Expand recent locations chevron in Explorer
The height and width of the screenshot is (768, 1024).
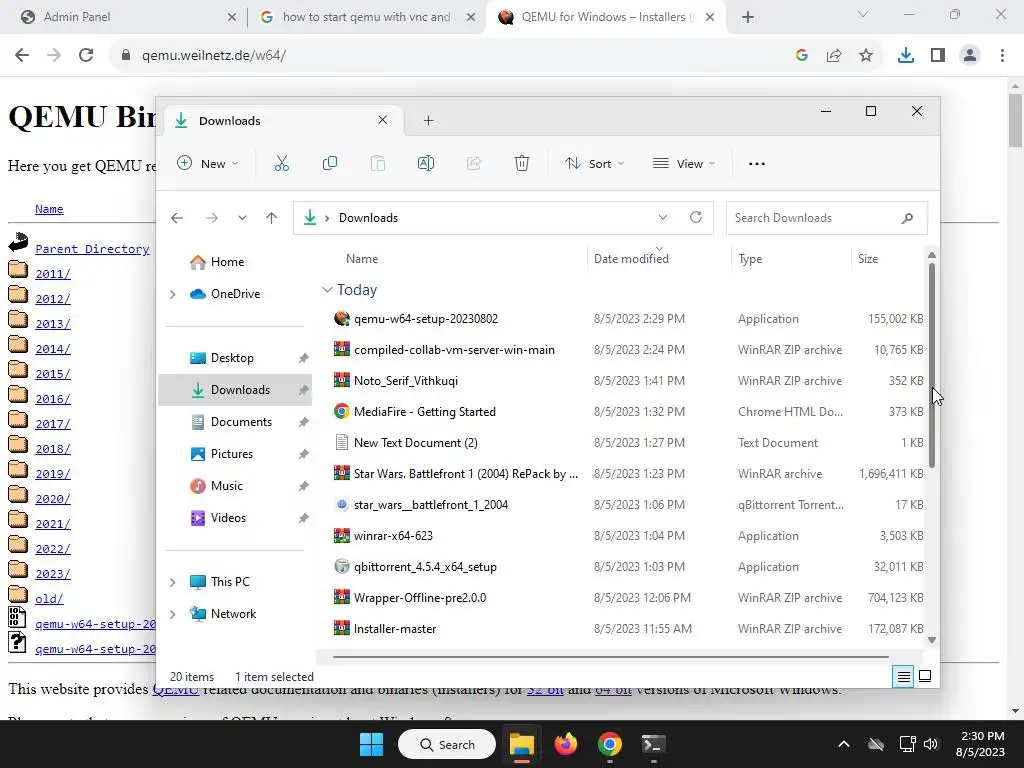[x=242, y=218]
